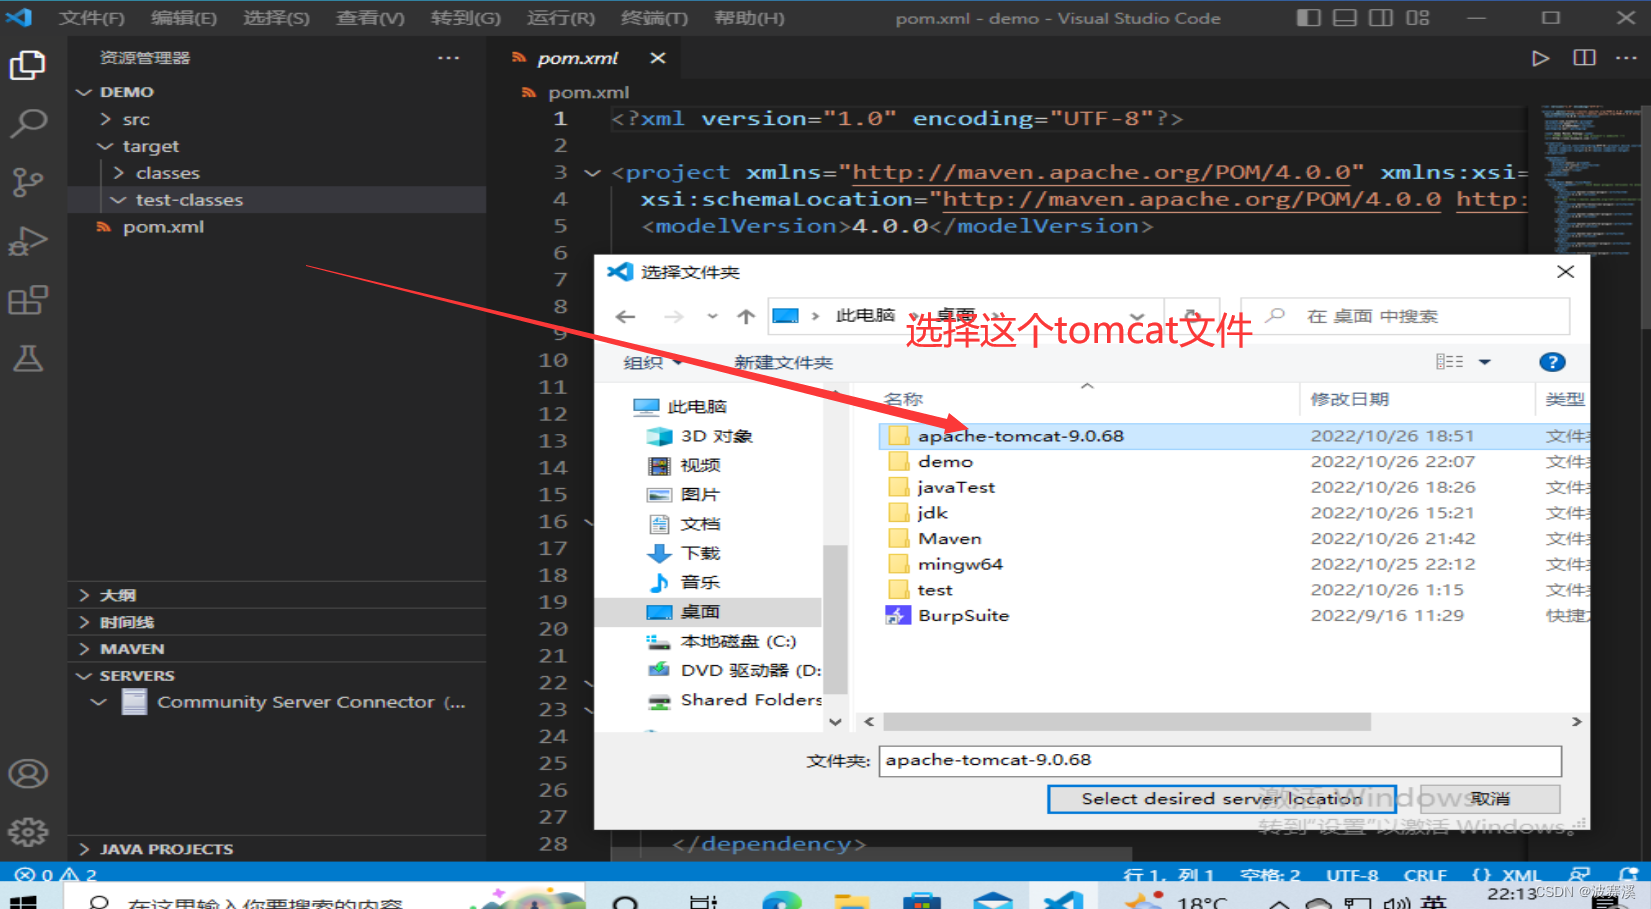
Task: Click 取消 cancel button in dialog
Action: [x=1489, y=799]
